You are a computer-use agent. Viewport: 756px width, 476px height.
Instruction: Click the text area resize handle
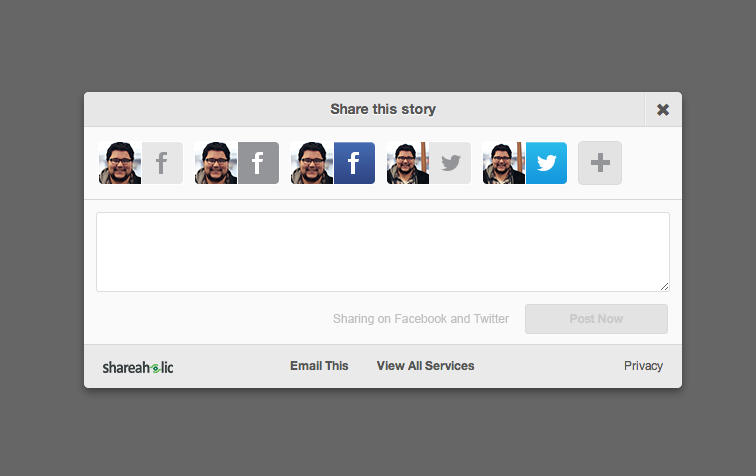(x=664, y=286)
